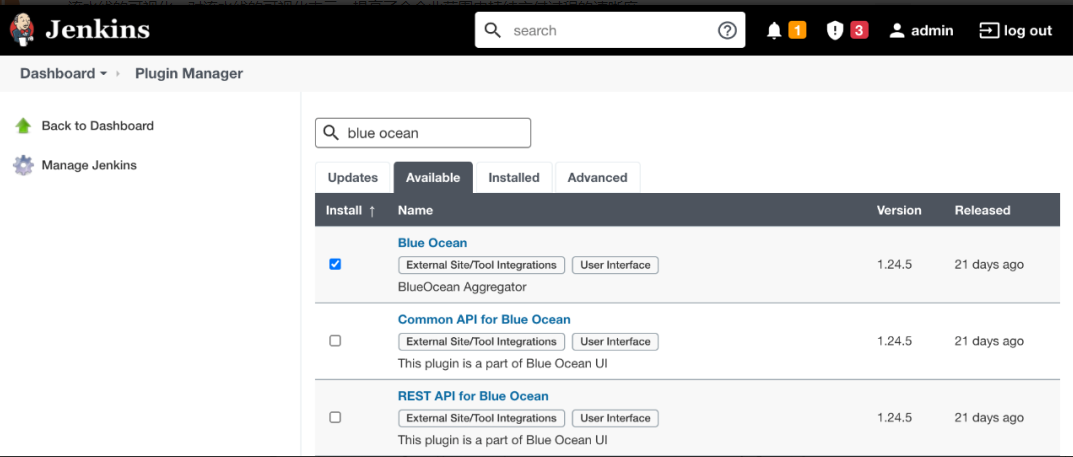Click User Interface tag on Common API row
Viewport: 1073px width, 457px height.
click(x=615, y=342)
